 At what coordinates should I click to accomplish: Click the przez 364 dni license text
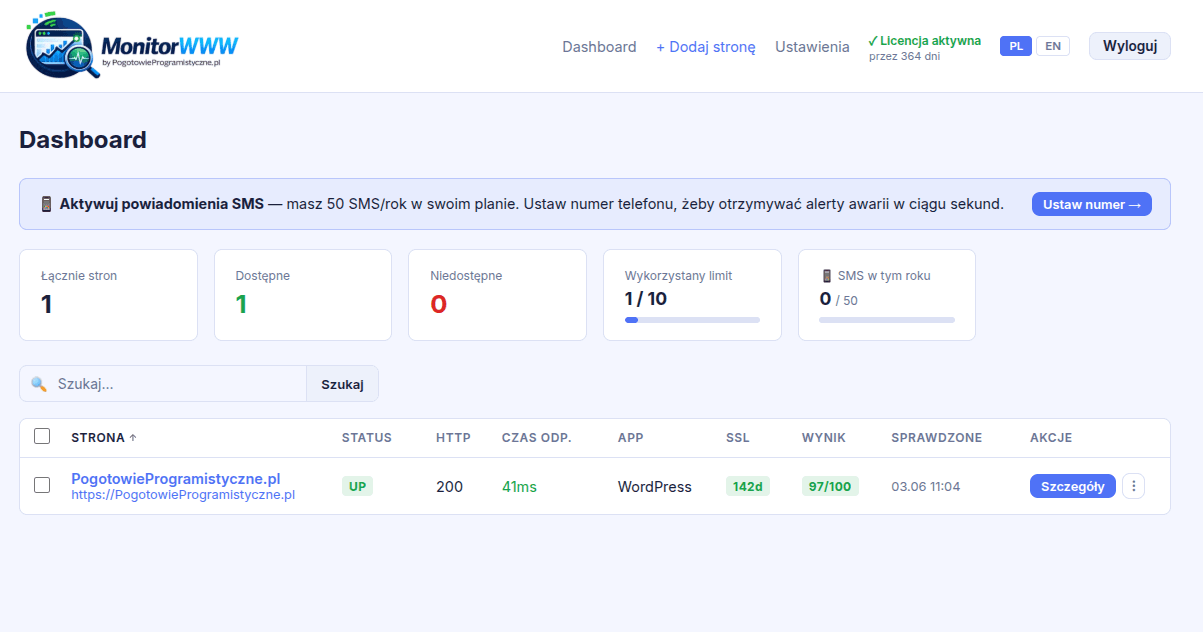[x=904, y=56]
